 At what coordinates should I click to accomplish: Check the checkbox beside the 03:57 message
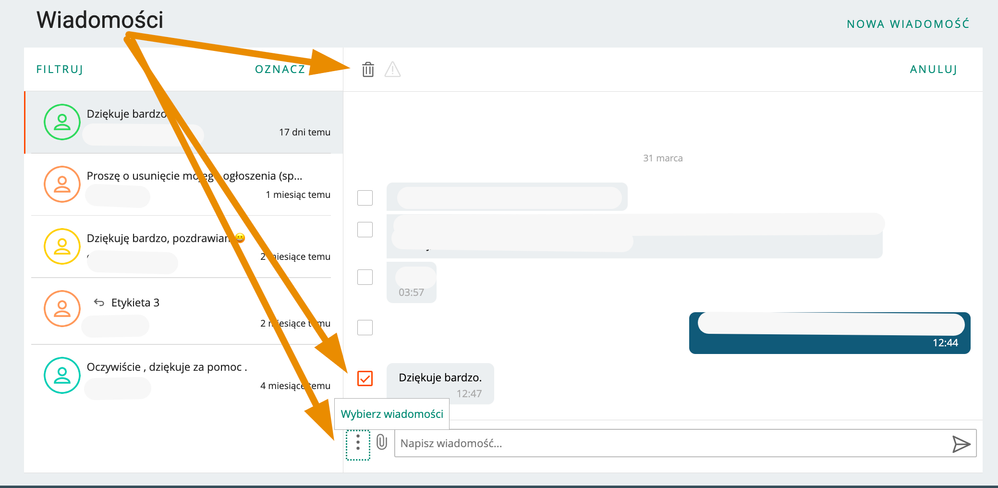(x=365, y=277)
